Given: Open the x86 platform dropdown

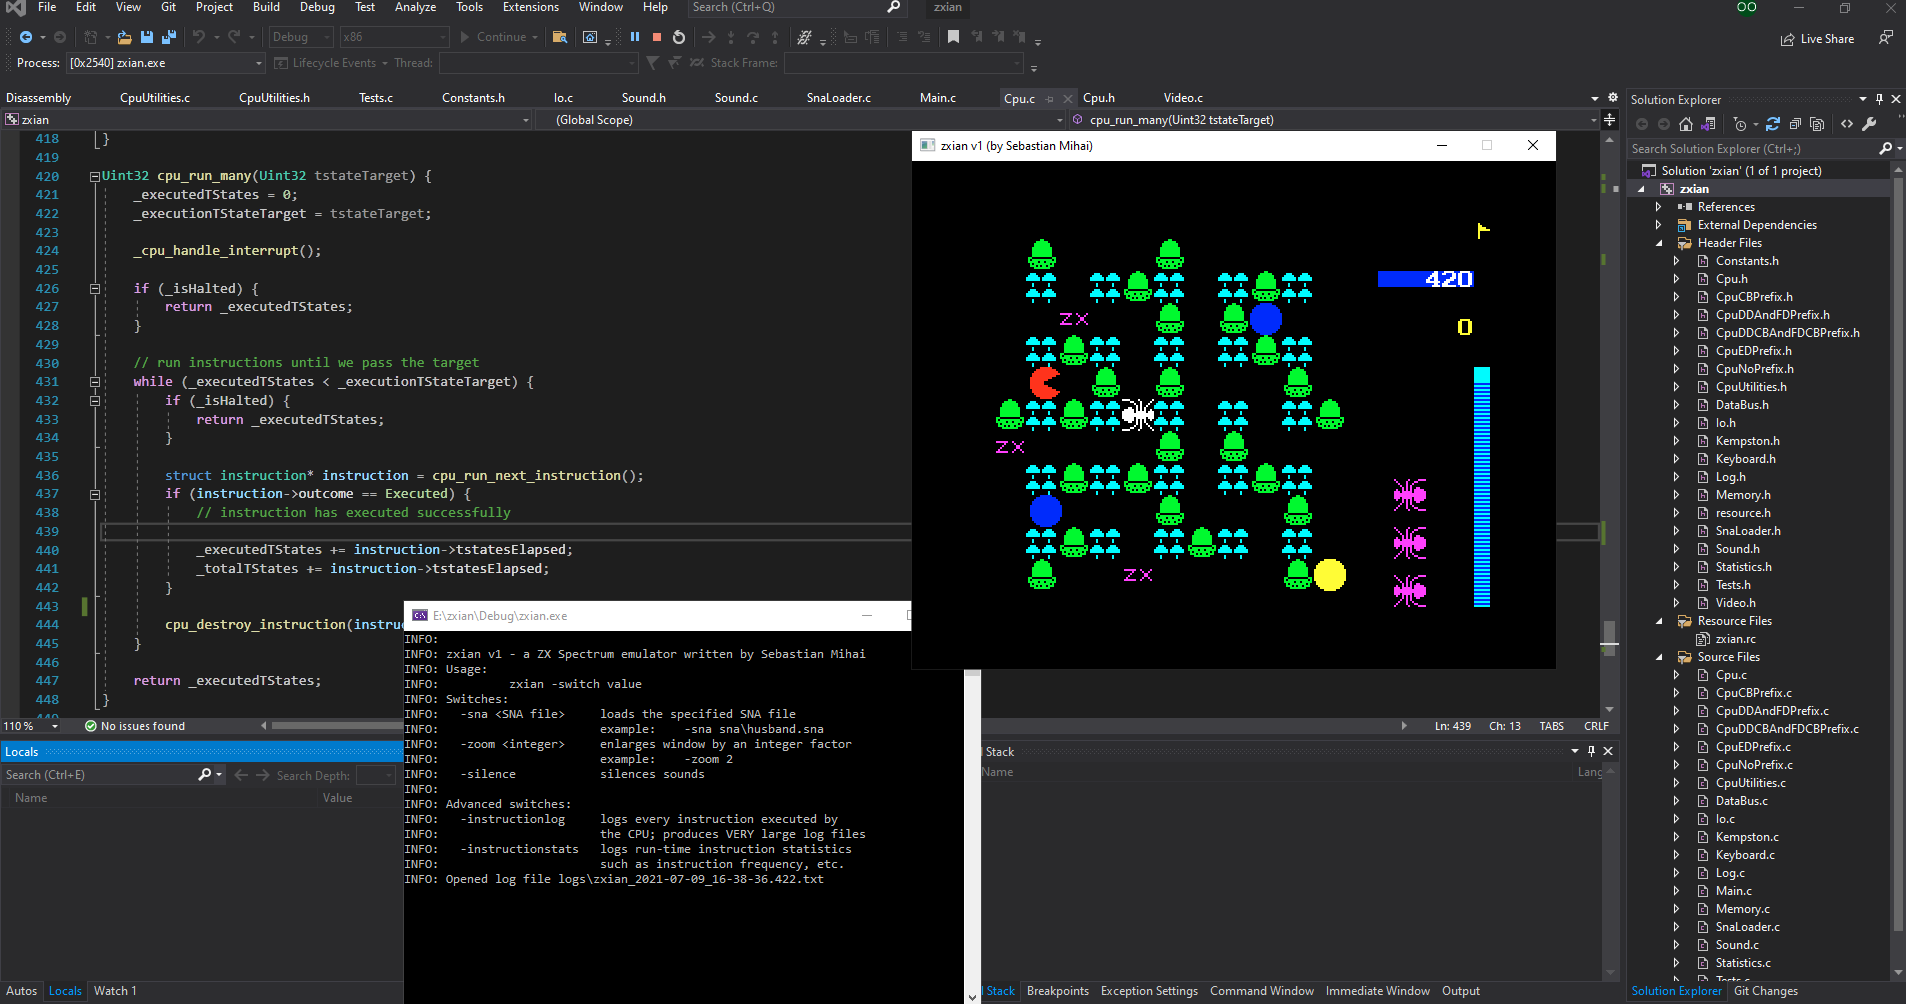Looking at the screenshot, I should click(394, 37).
